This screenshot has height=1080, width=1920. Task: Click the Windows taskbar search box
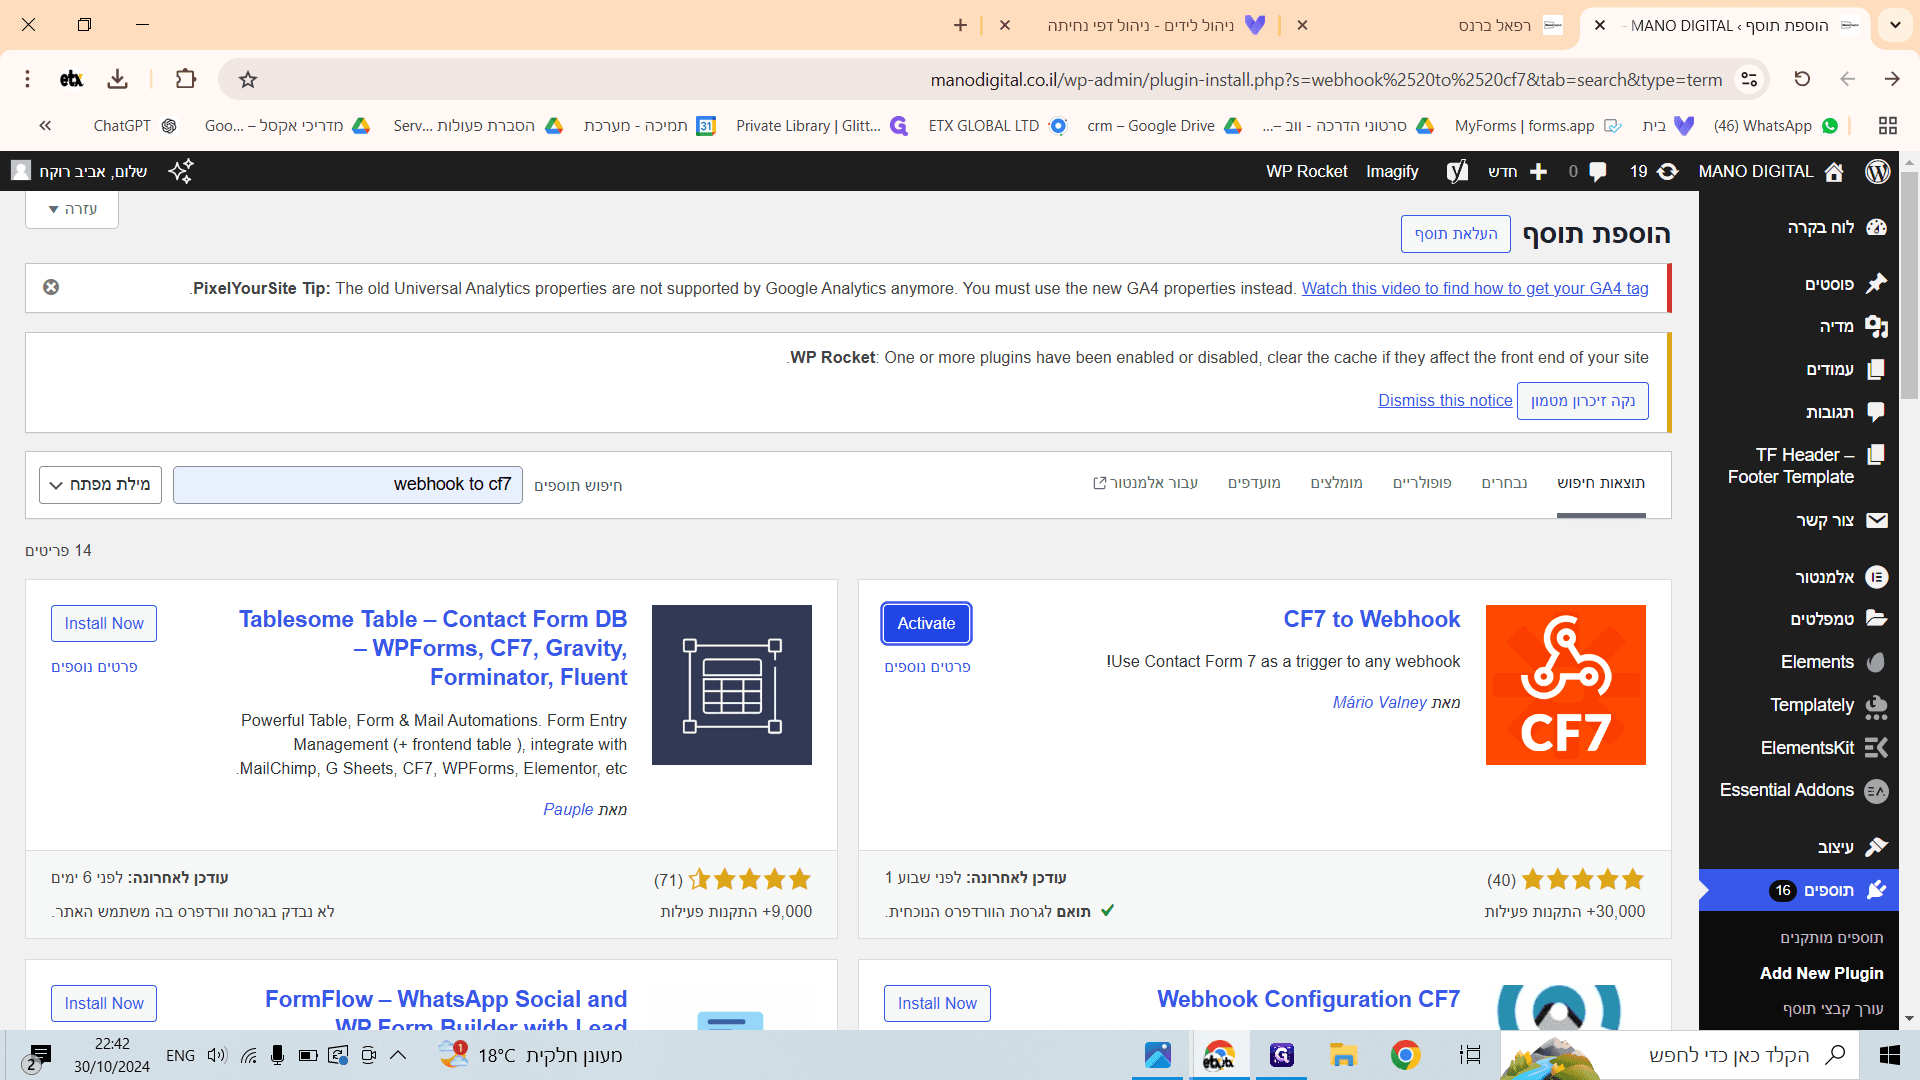pyautogui.click(x=1680, y=1055)
